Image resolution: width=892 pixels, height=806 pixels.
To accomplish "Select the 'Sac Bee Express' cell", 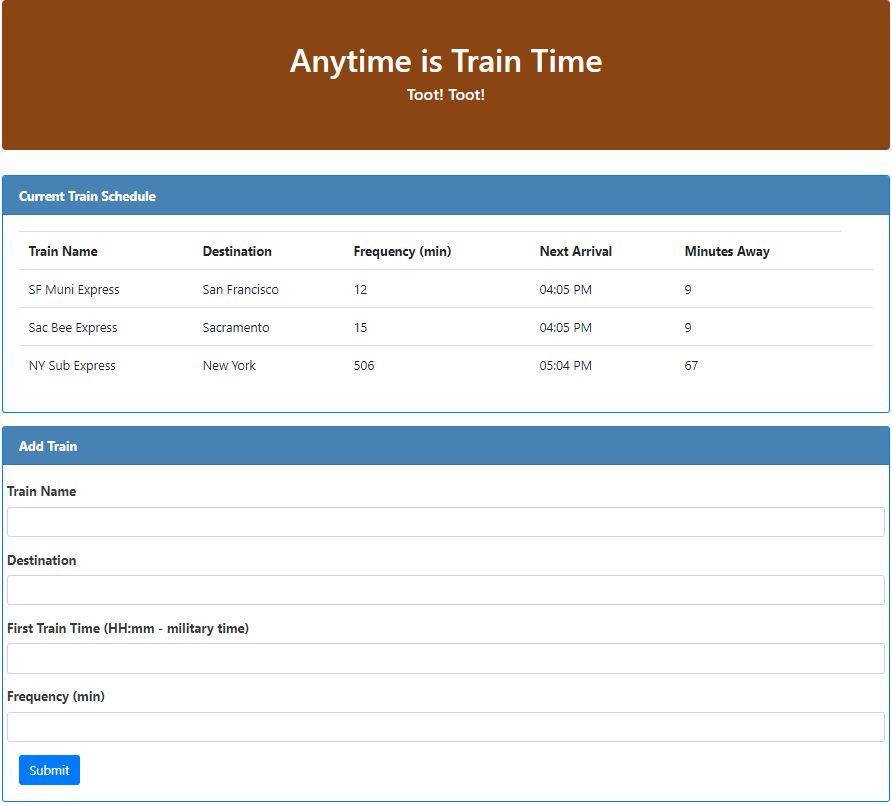I will point(73,327).
